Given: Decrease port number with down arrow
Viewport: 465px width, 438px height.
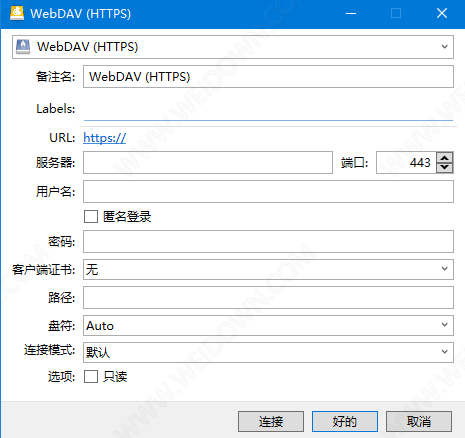Looking at the screenshot, I should pyautogui.click(x=445, y=168).
